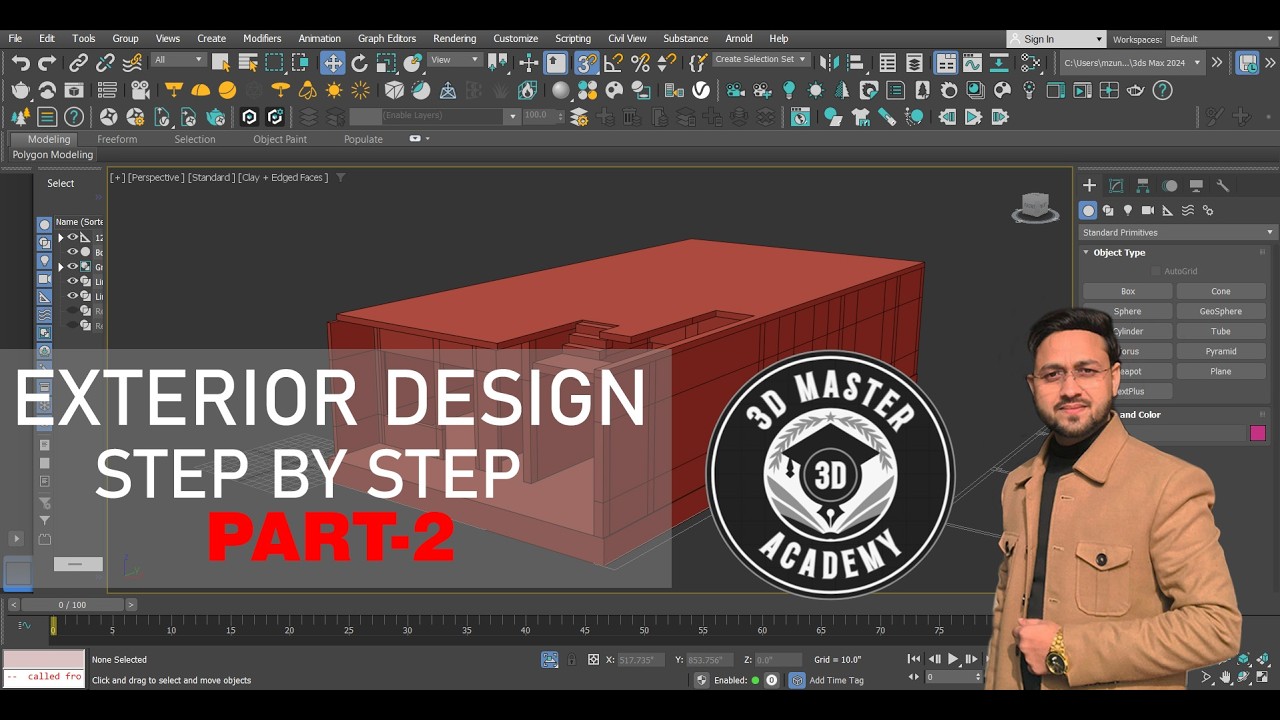Screen dimensions: 1280x720
Task: Open the Arnold menu
Action: click(x=739, y=38)
